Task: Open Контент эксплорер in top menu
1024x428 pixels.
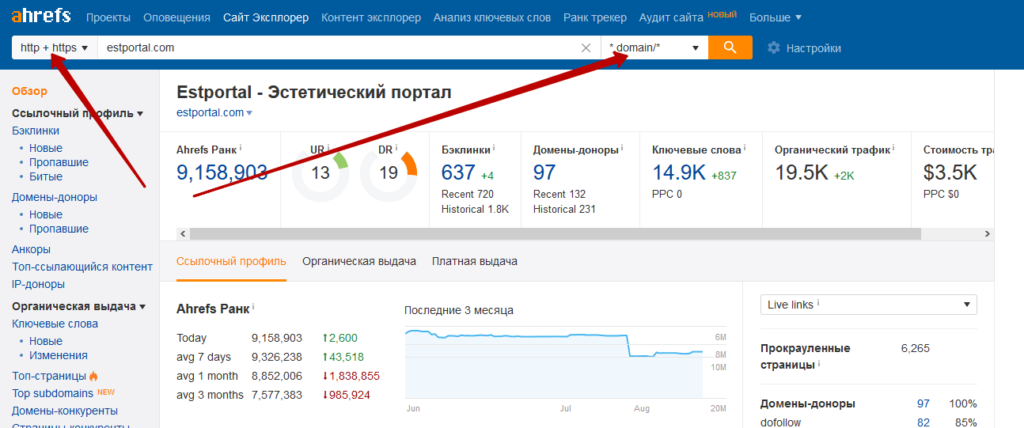Action: click(x=370, y=18)
